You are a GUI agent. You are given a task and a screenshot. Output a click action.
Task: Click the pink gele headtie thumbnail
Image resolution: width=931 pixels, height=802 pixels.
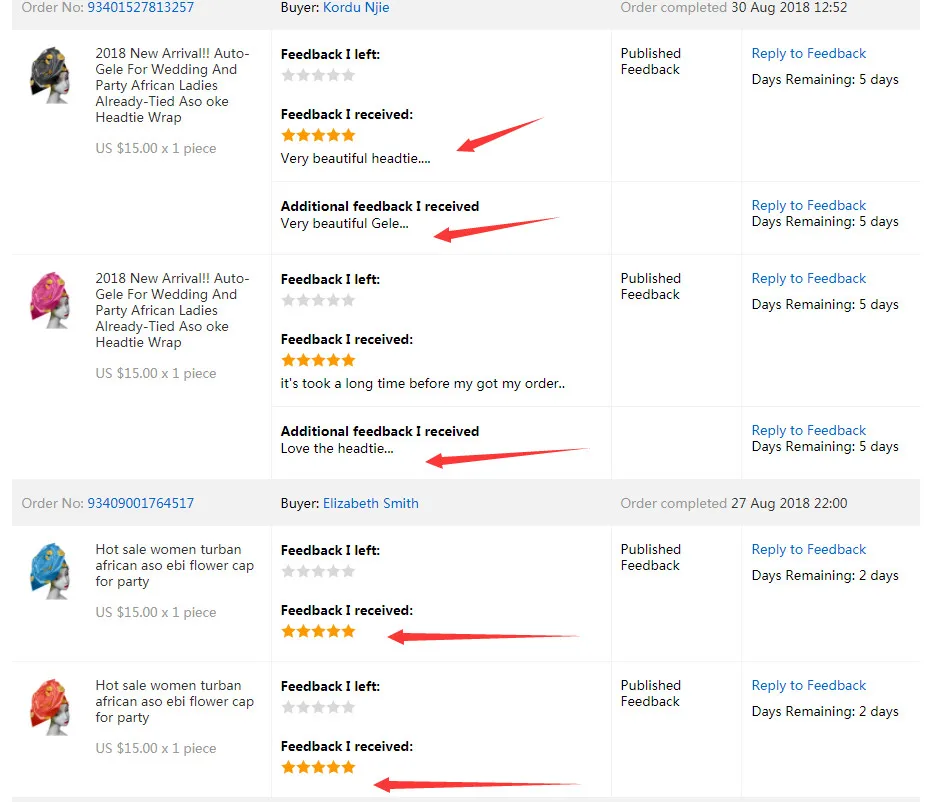point(50,300)
